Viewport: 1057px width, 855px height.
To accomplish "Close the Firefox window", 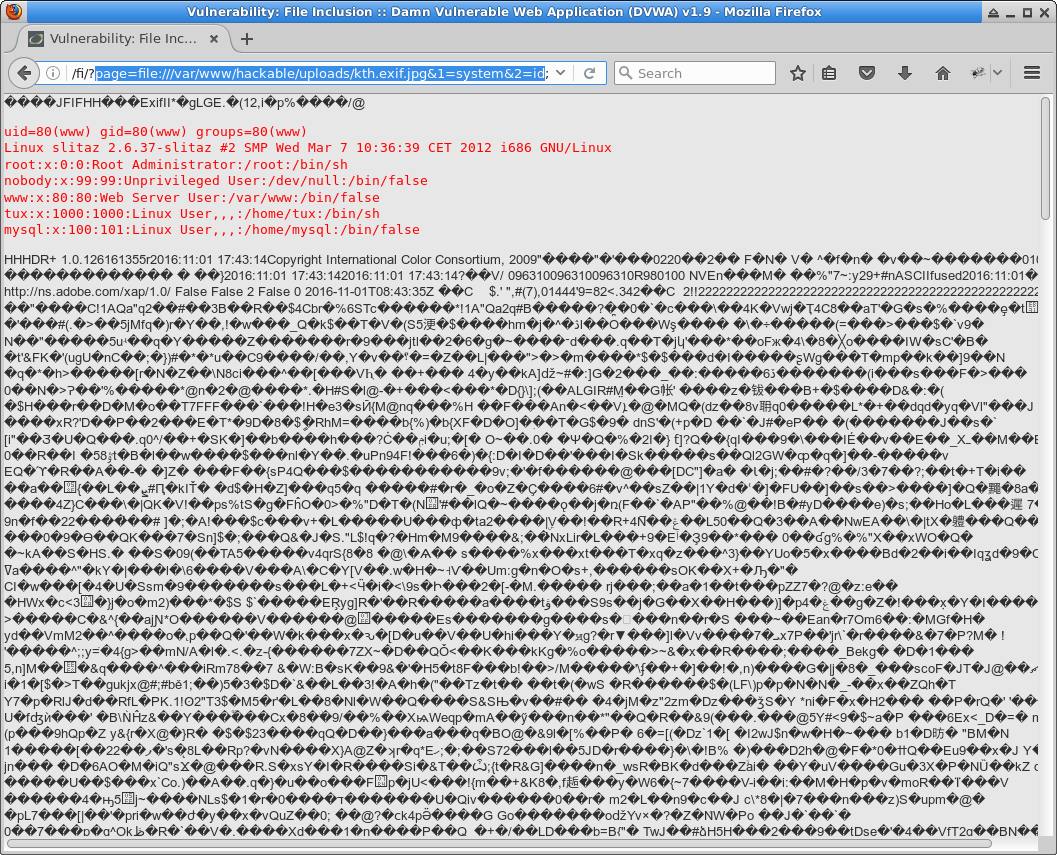I will 1044,12.
